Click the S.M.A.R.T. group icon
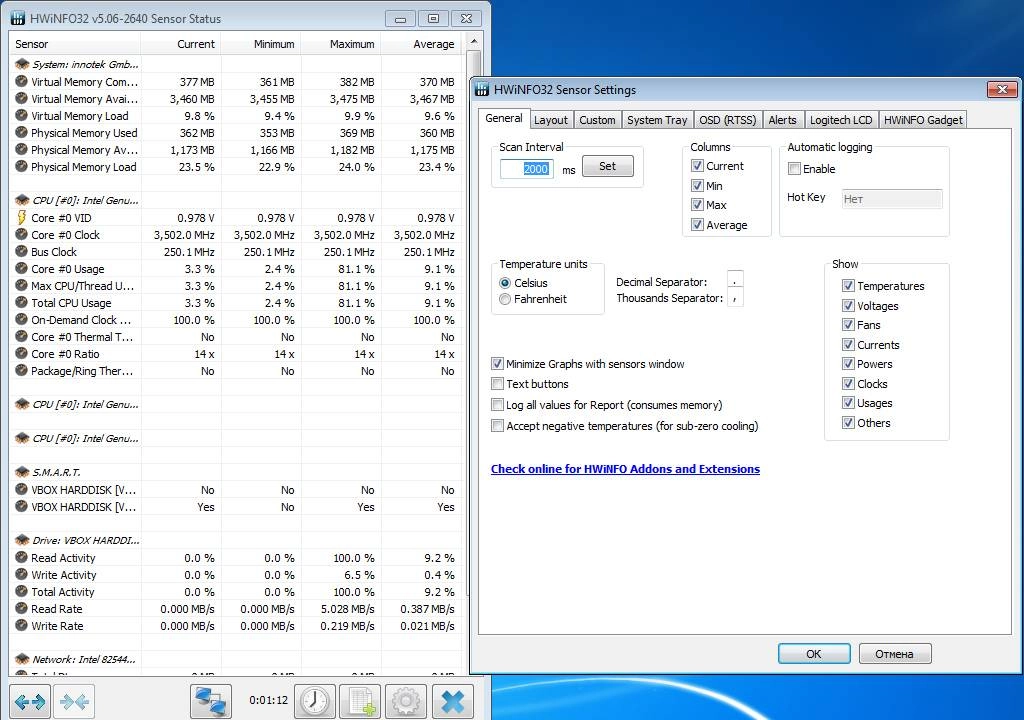This screenshot has width=1024, height=720. 22,472
